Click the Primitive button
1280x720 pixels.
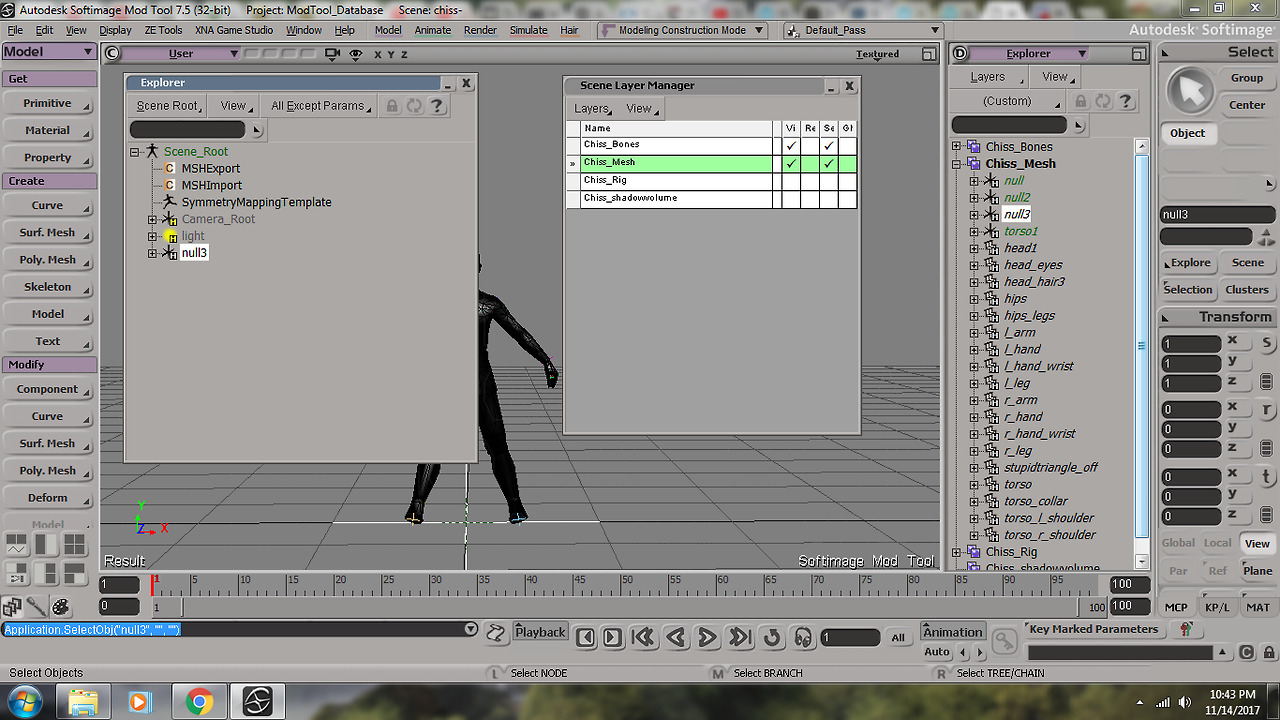tap(48, 104)
